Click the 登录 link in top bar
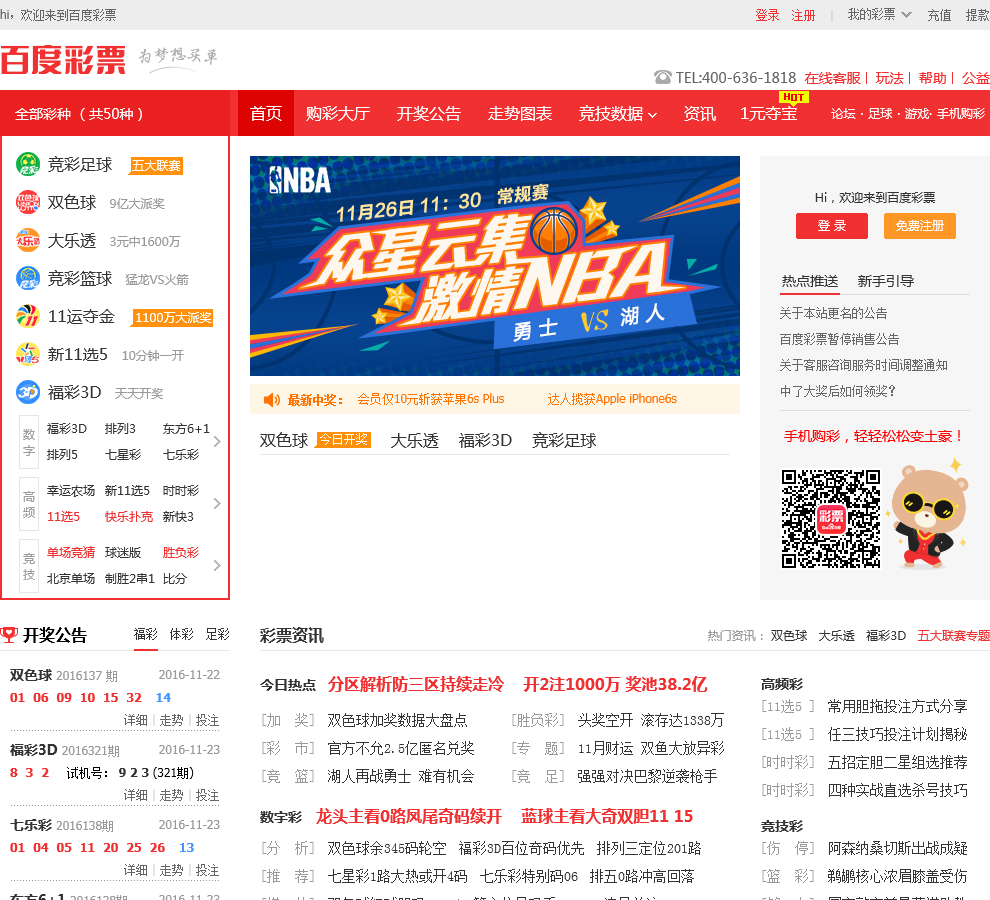The image size is (990, 900). click(767, 15)
